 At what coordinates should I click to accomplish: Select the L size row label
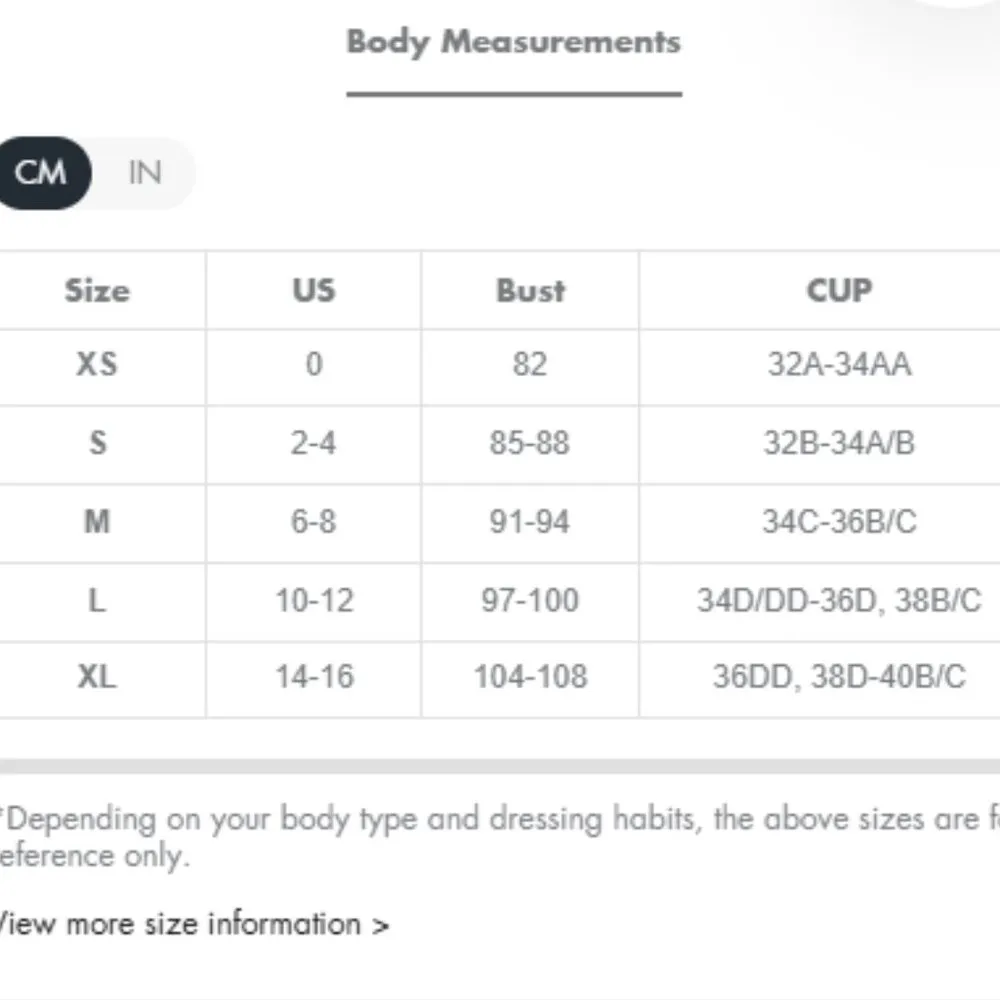click(97, 600)
